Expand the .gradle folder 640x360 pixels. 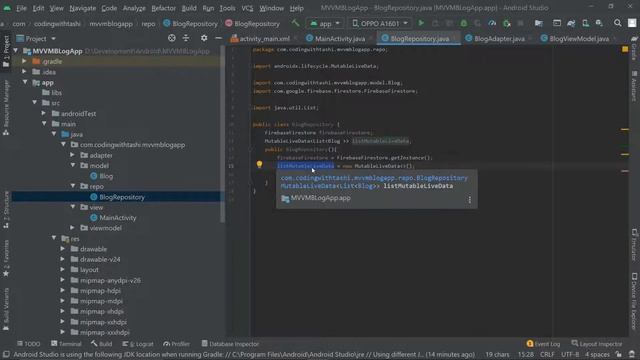coord(24,61)
